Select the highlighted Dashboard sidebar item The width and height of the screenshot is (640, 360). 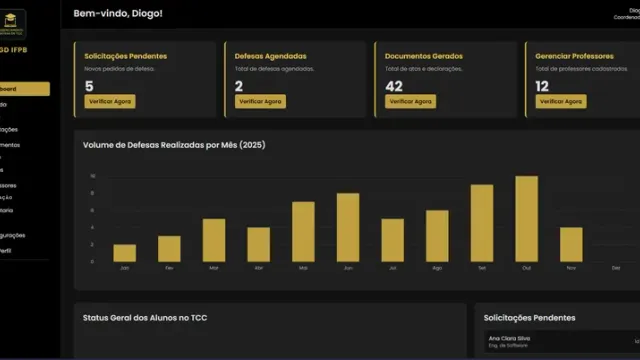pos(24,89)
